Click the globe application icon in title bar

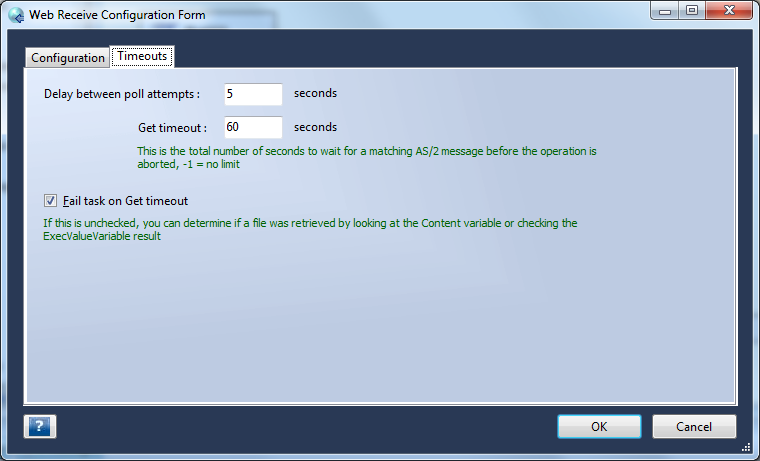[16, 15]
